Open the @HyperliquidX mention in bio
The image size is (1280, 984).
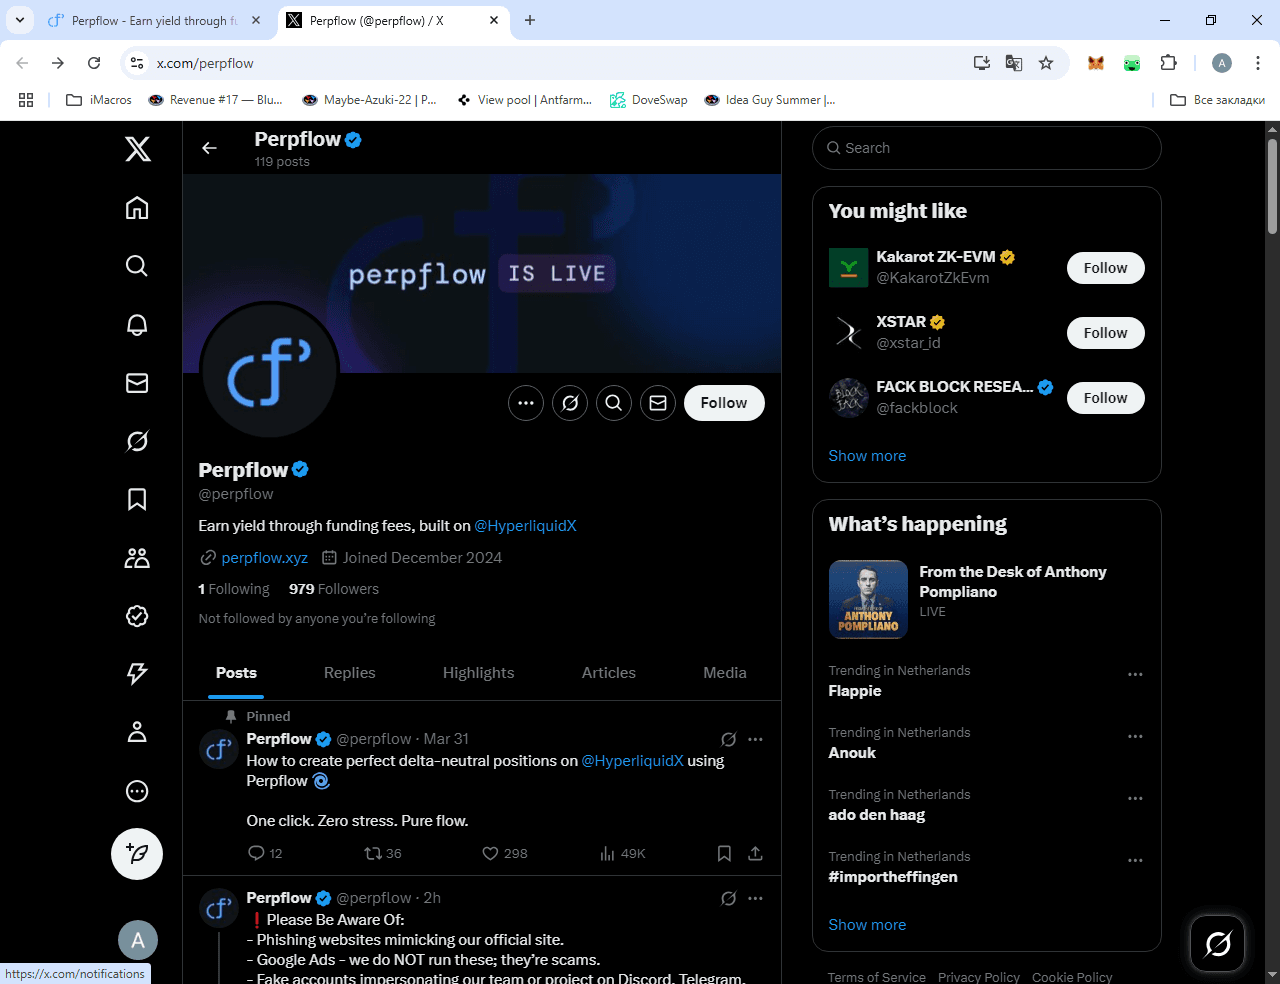tap(525, 526)
